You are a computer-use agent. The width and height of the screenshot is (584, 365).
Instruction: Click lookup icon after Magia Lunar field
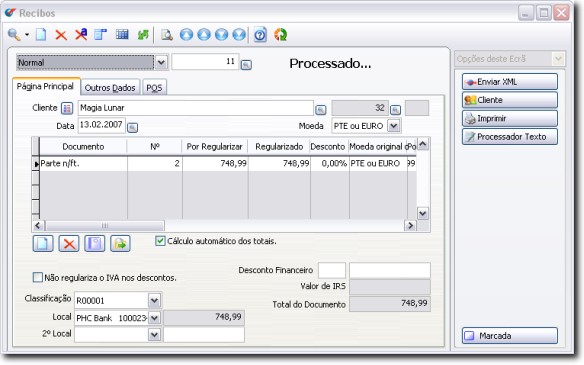pyautogui.click(x=321, y=110)
